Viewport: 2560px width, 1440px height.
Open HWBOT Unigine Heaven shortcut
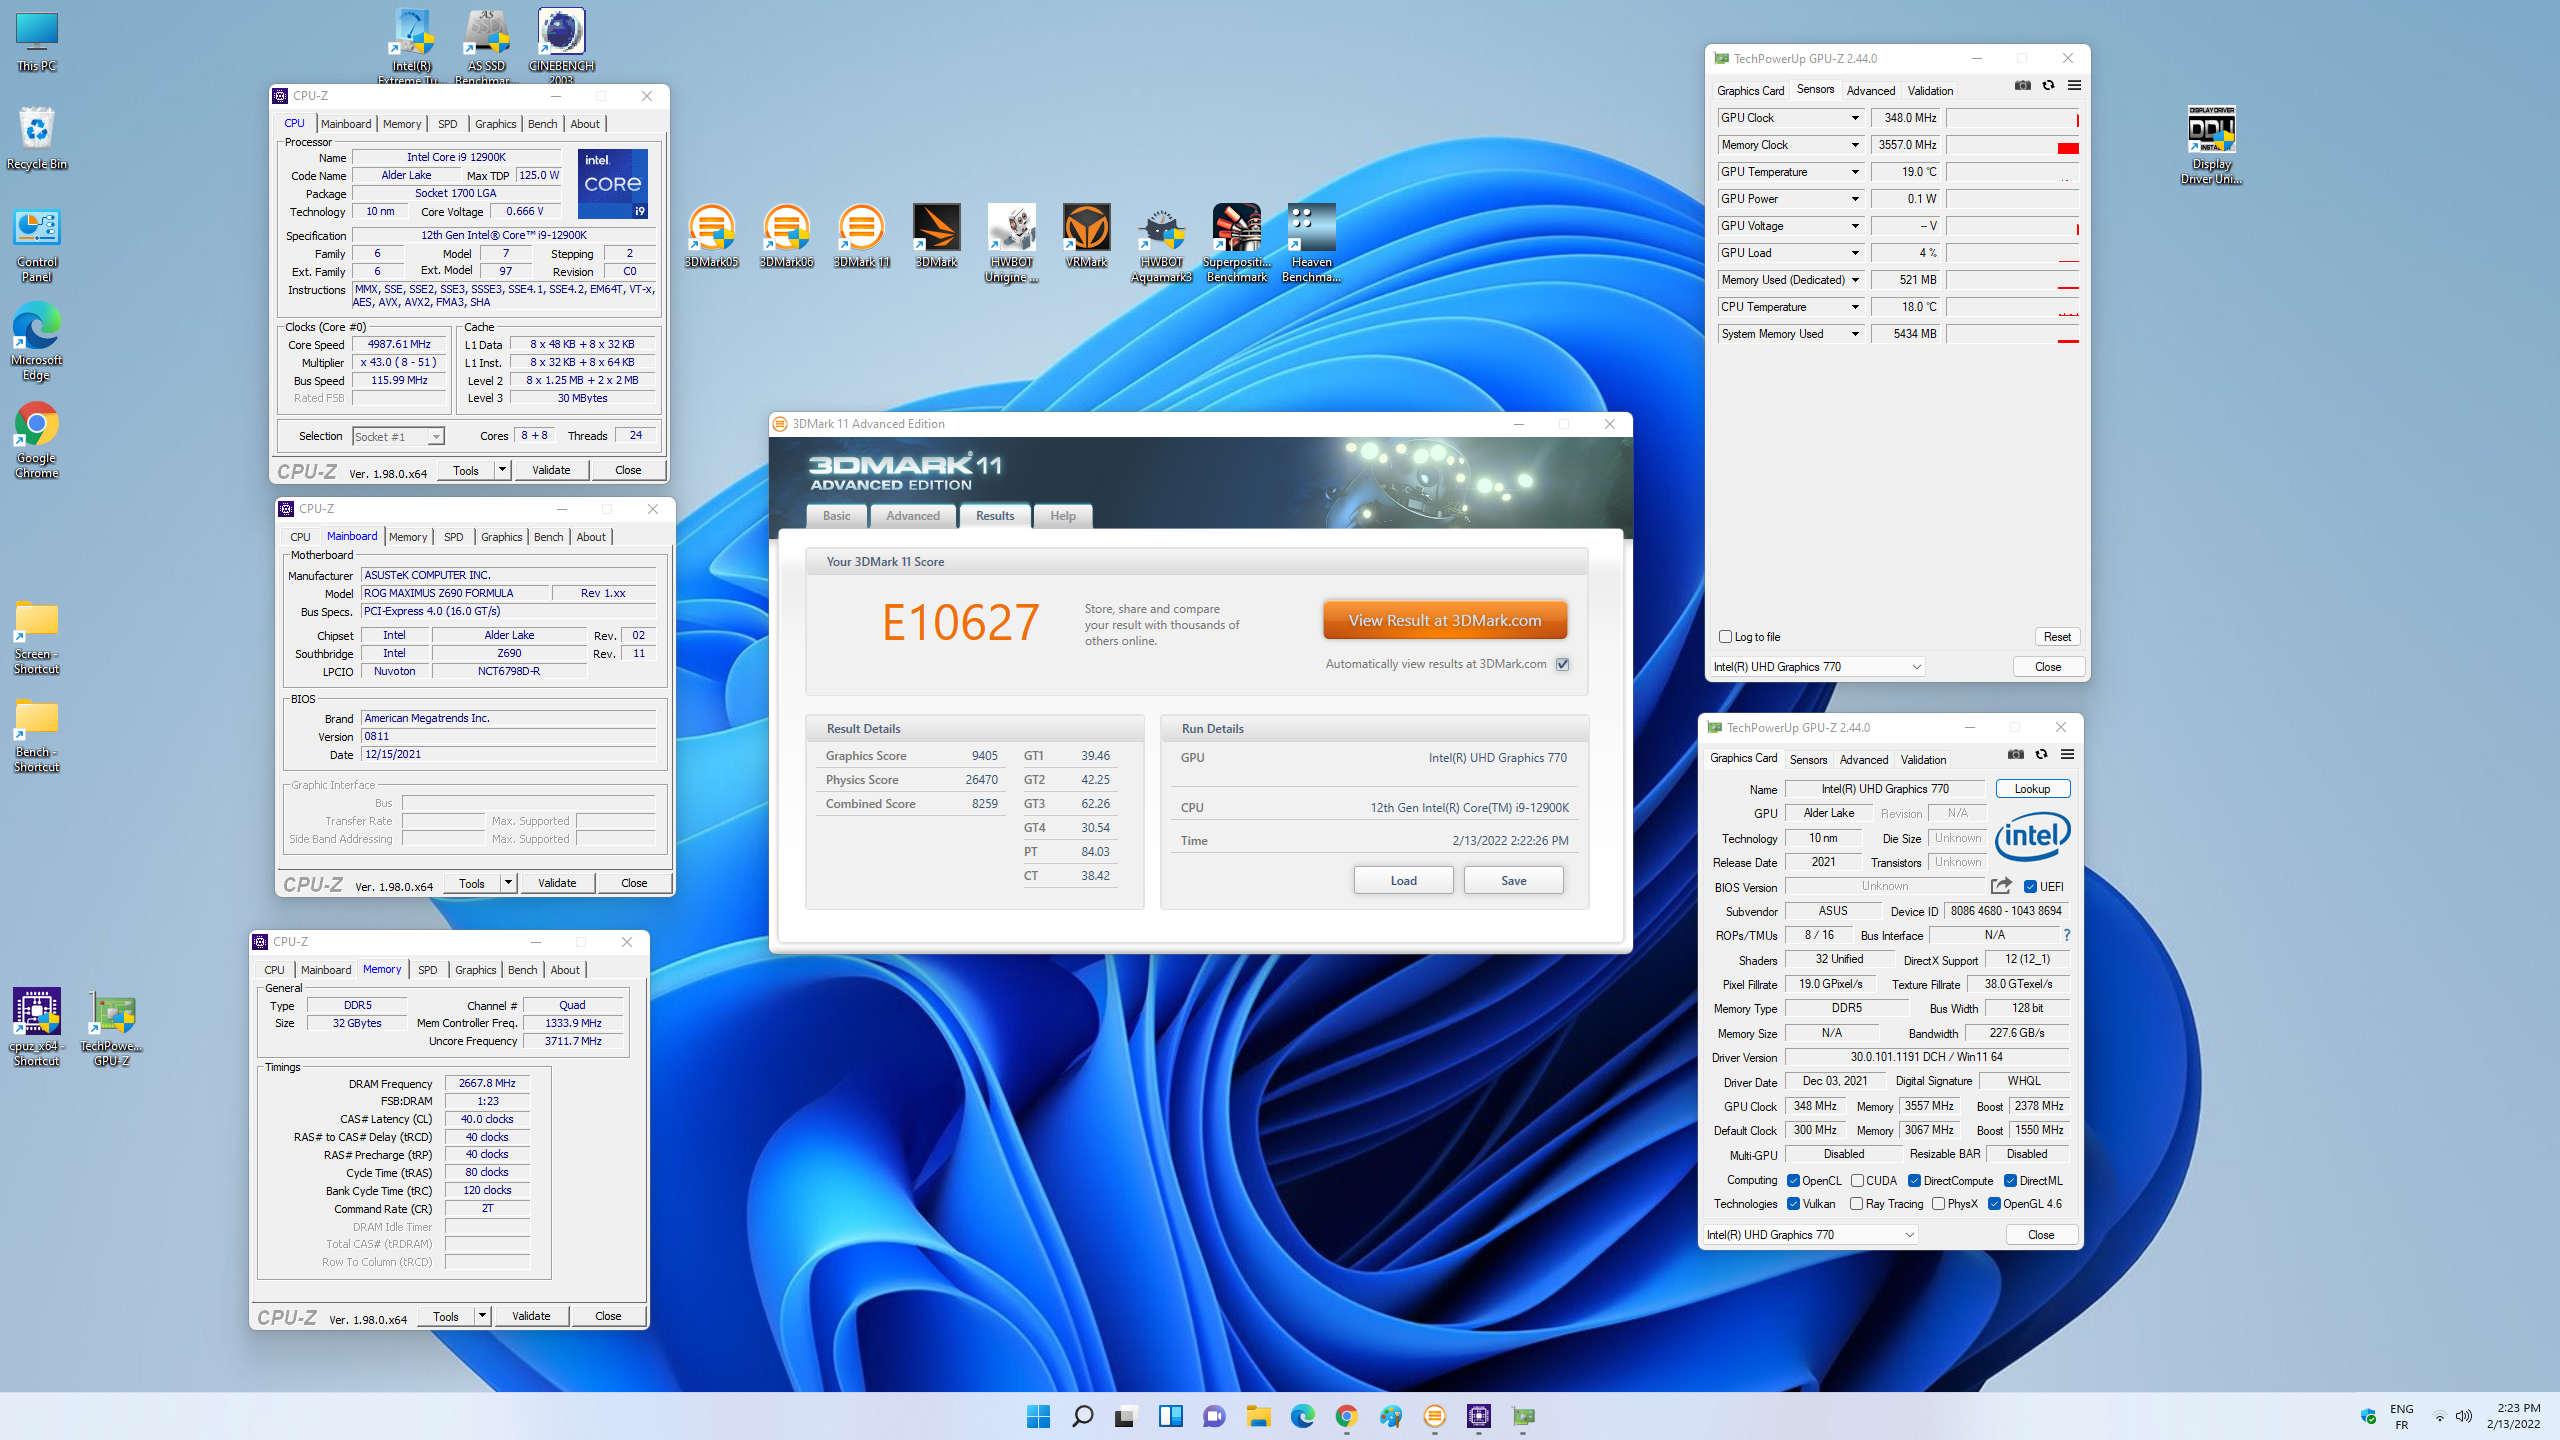[1011, 243]
